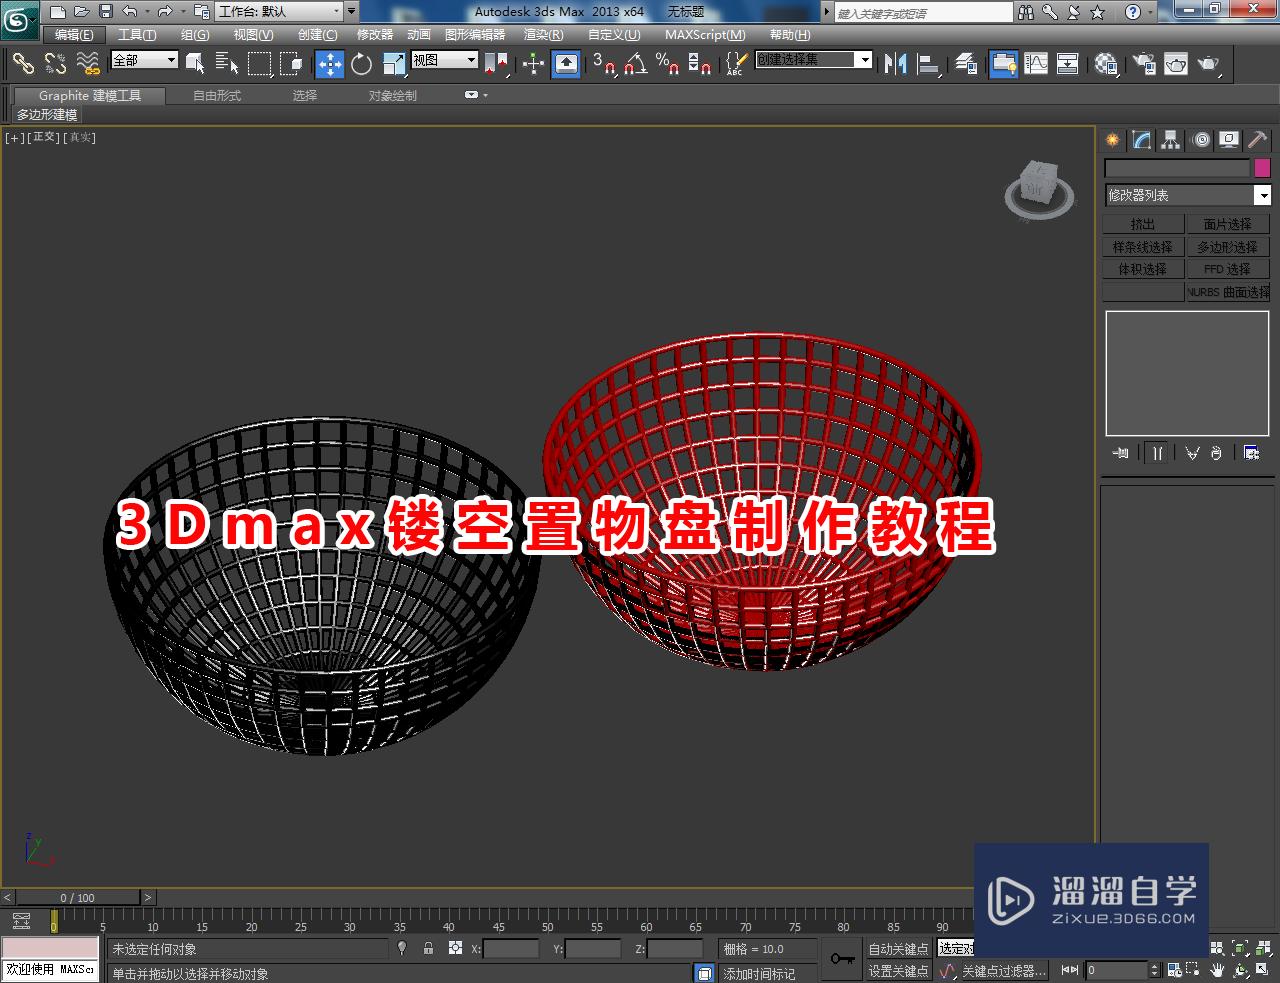1280x983 pixels.
Task: Open the Select by Name list tool
Action: coord(227,64)
